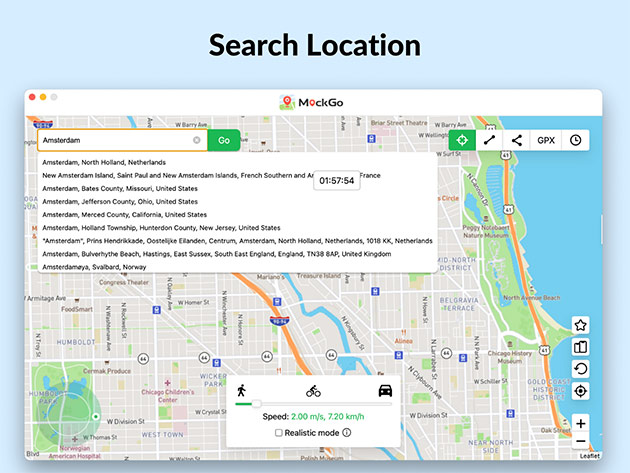The width and height of the screenshot is (630, 473).
Task: Click the speed slider handle
Action: click(x=256, y=404)
